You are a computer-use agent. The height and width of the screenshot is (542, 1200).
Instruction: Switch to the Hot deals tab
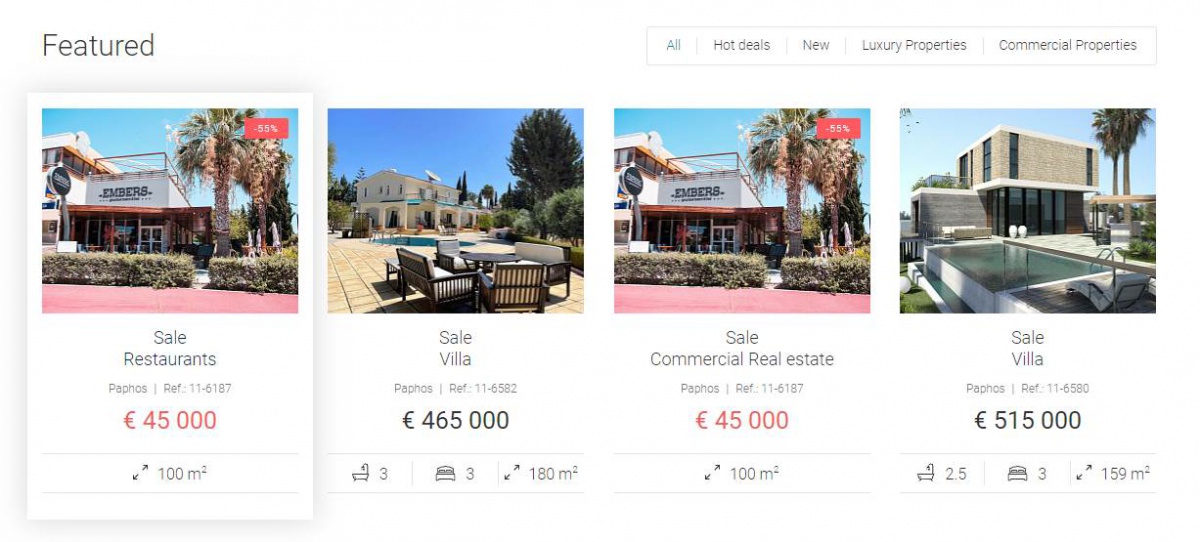coord(742,45)
